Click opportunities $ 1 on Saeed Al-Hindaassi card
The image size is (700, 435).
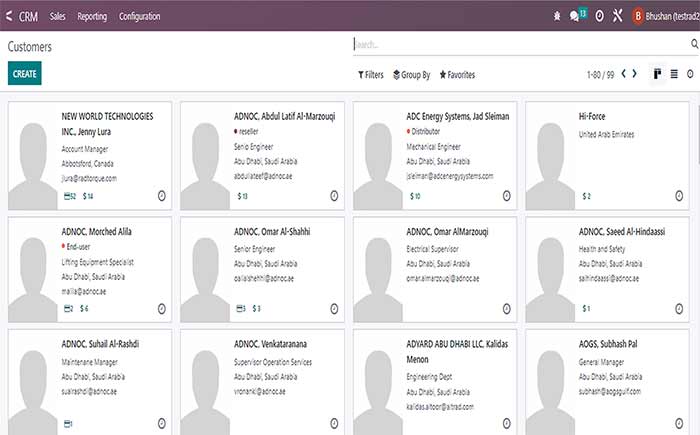(x=587, y=309)
